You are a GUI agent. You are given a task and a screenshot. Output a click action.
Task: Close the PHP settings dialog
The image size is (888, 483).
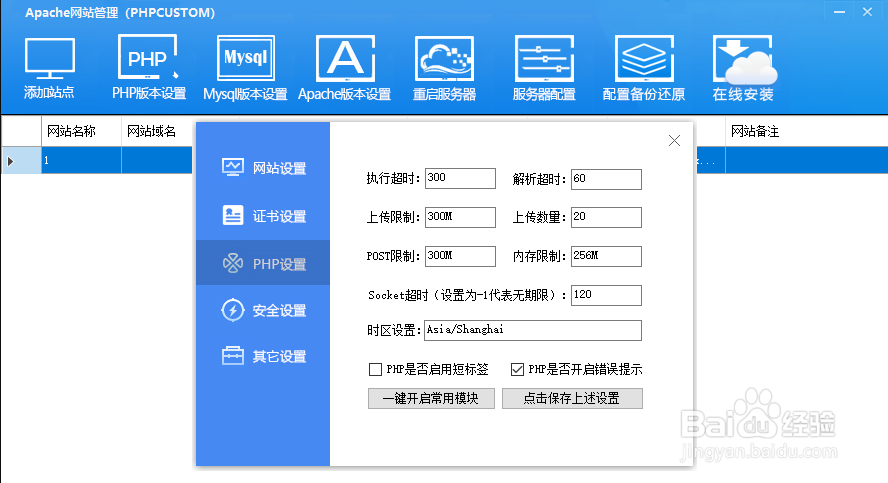pos(674,140)
